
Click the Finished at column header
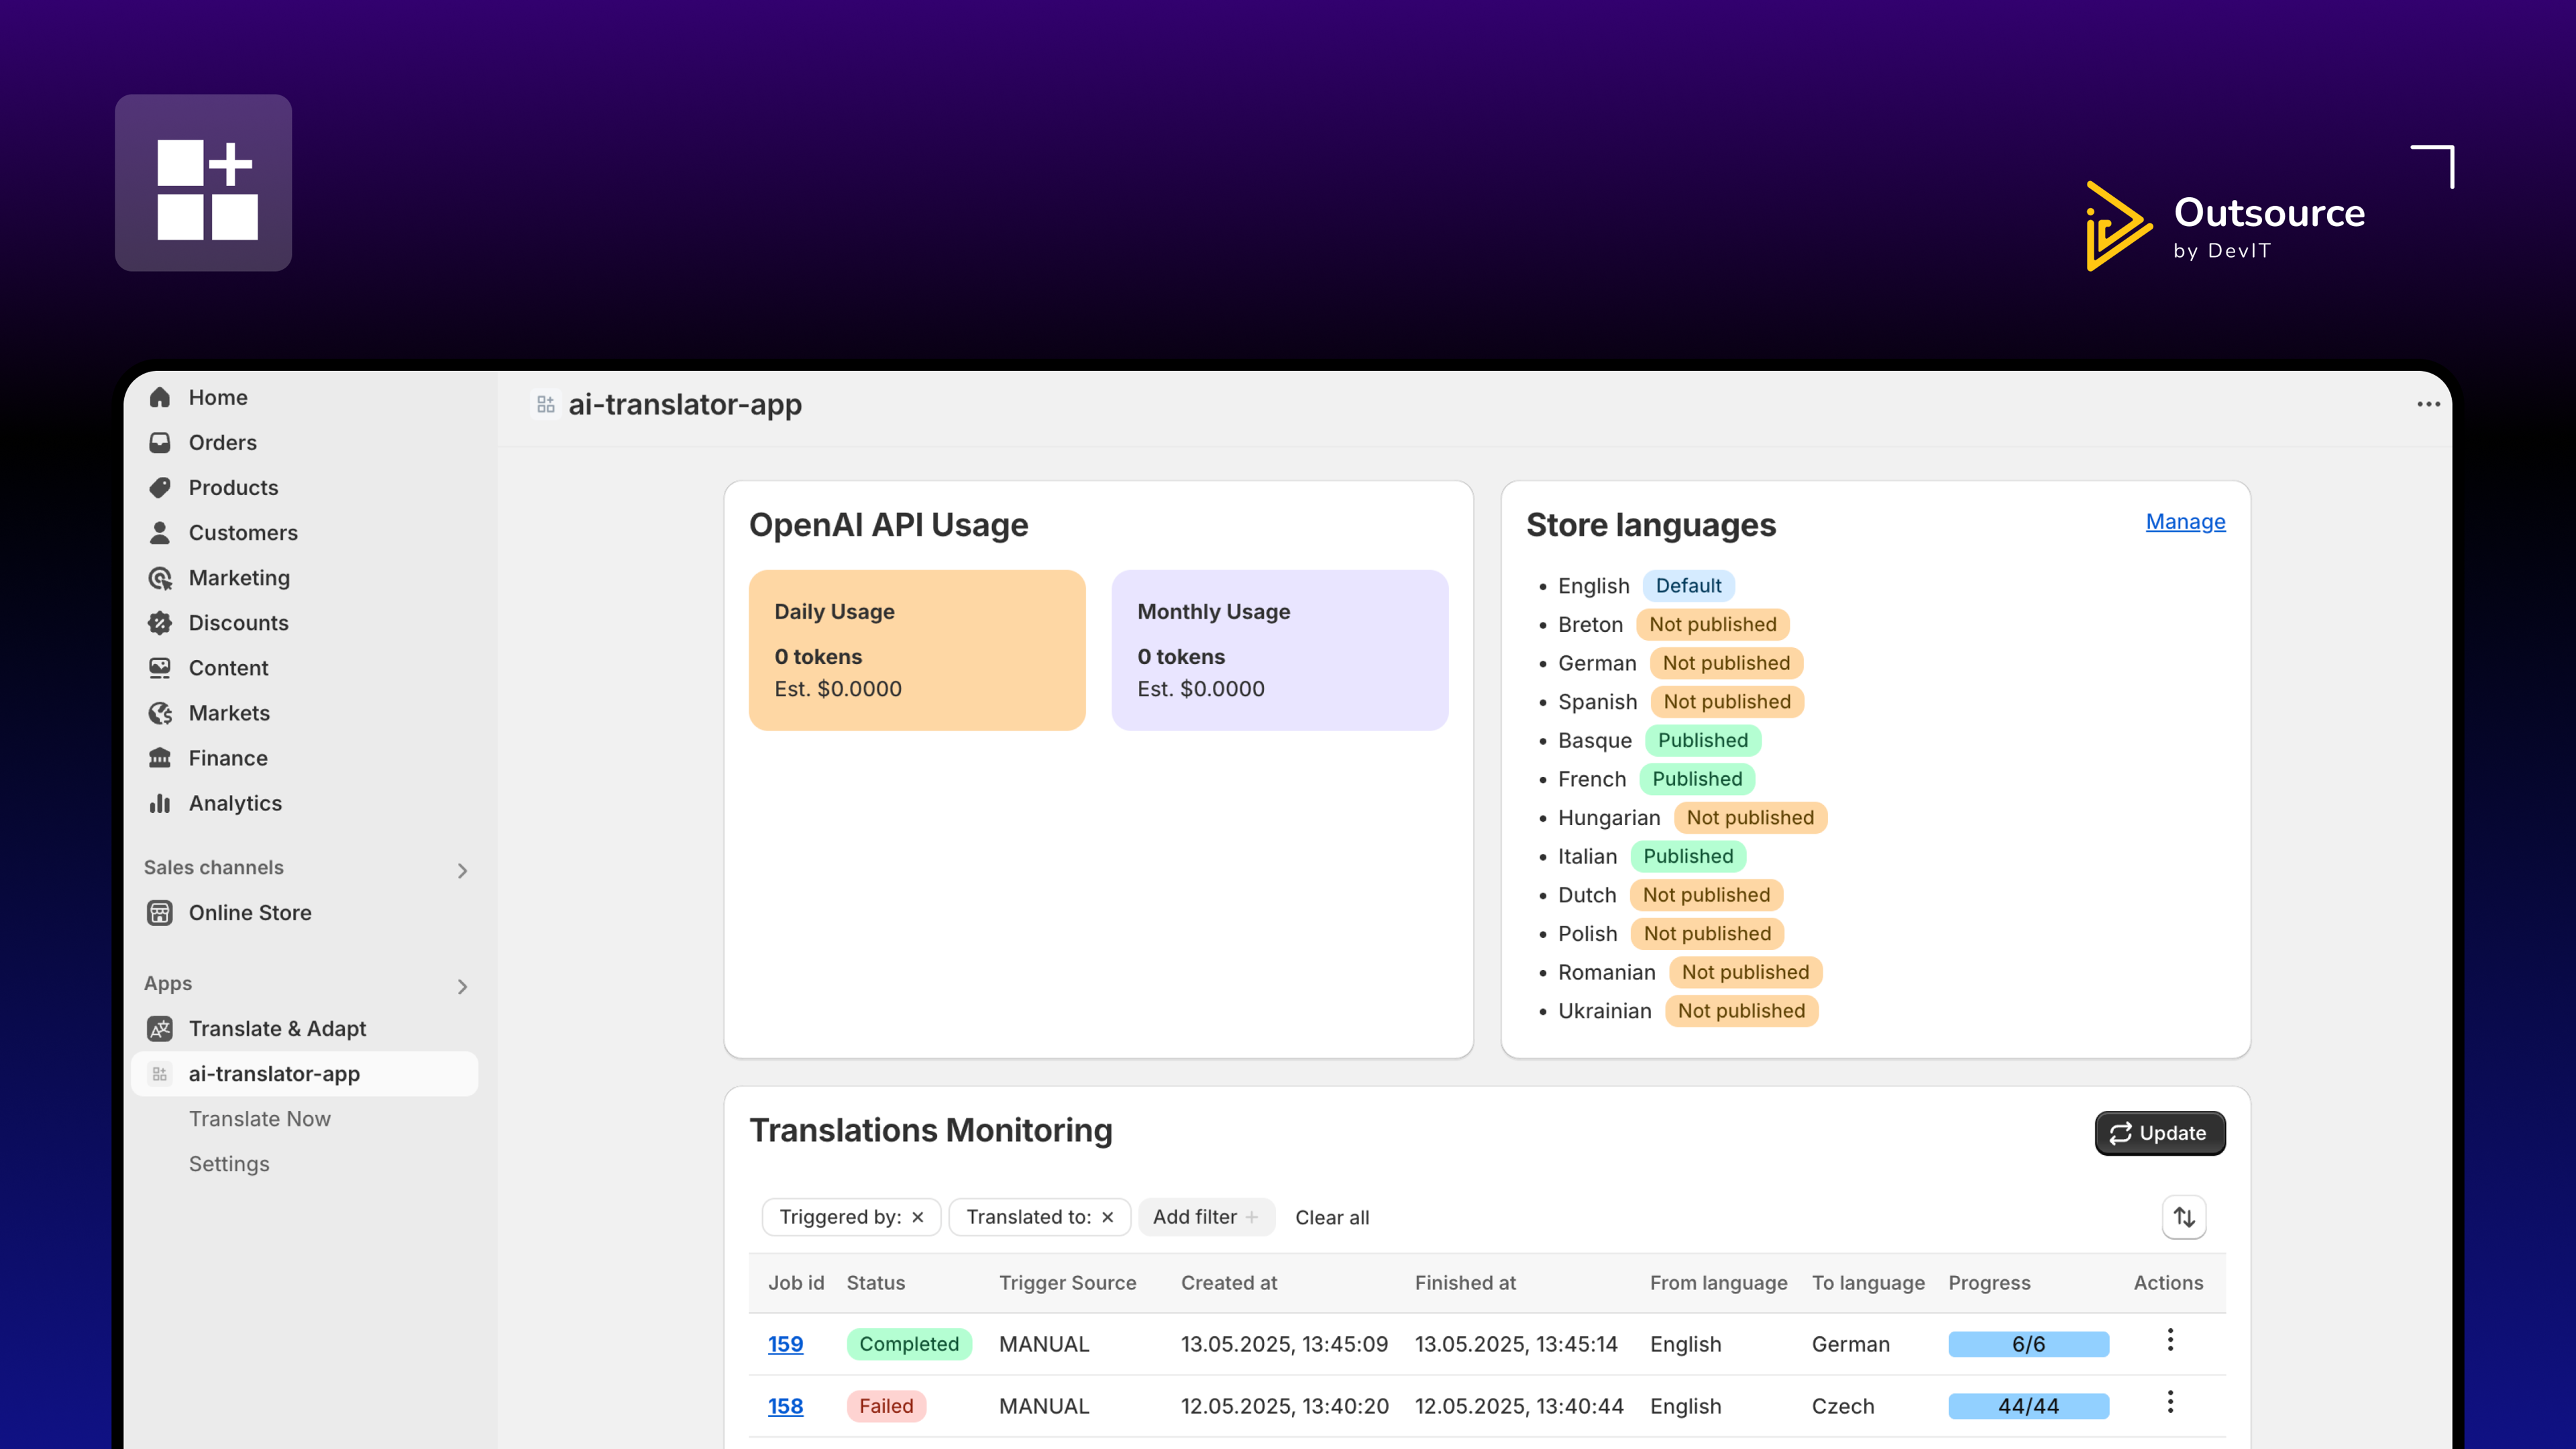[x=1465, y=1282]
